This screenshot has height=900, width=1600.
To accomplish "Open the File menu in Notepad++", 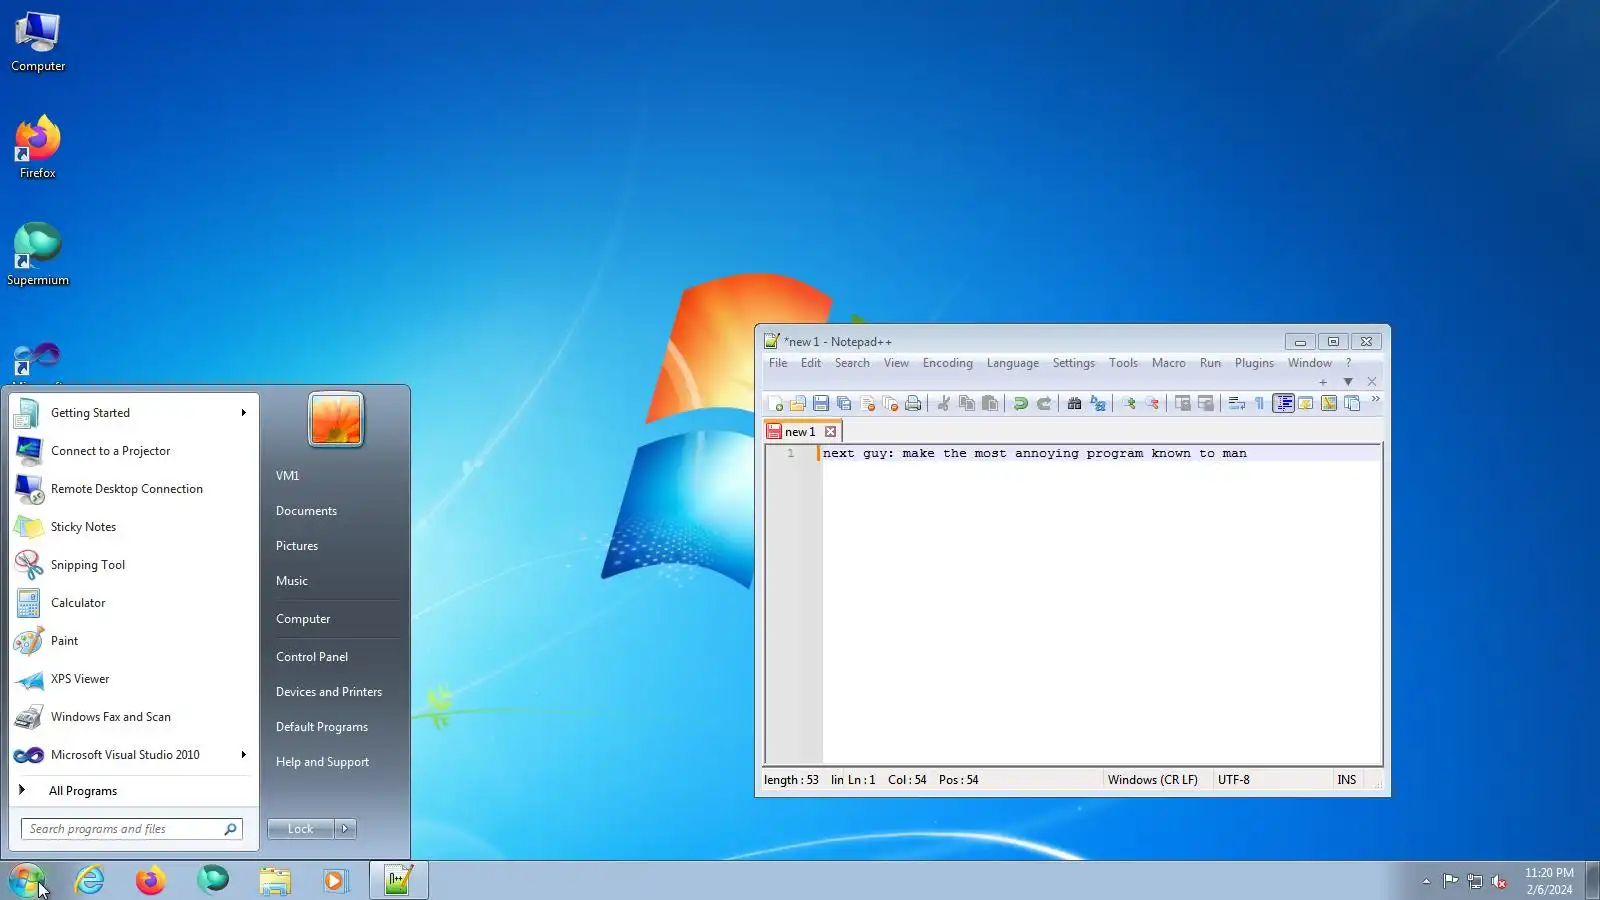I will (x=778, y=363).
